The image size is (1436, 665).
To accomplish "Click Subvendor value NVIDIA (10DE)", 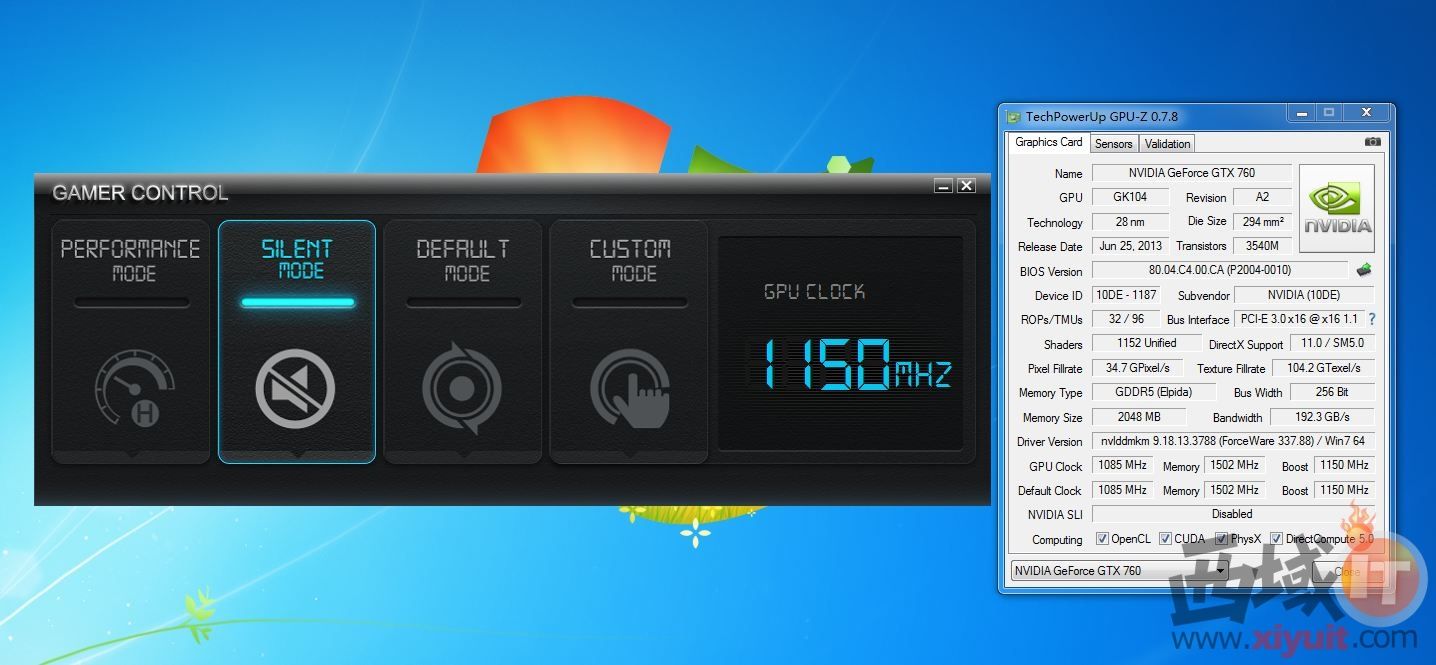I will pos(1304,295).
